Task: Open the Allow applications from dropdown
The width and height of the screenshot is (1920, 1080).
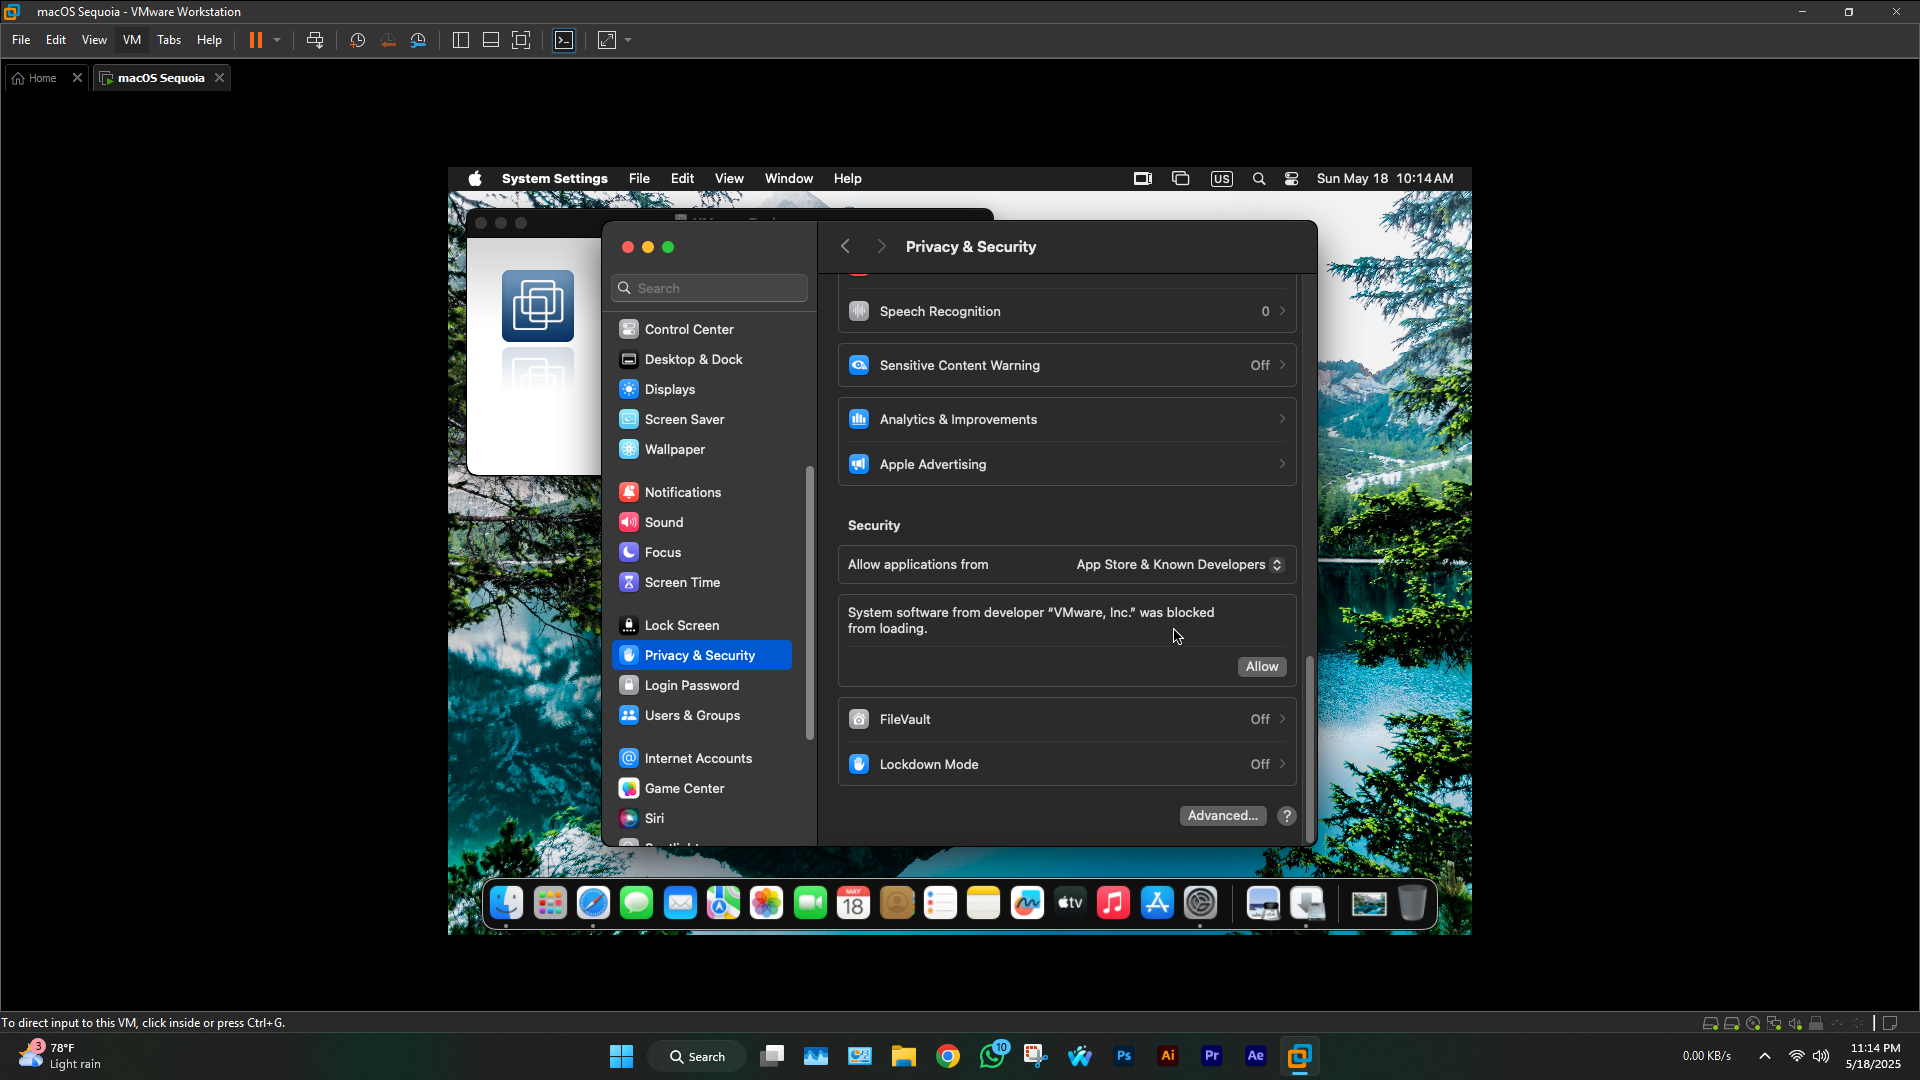Action: (1180, 565)
